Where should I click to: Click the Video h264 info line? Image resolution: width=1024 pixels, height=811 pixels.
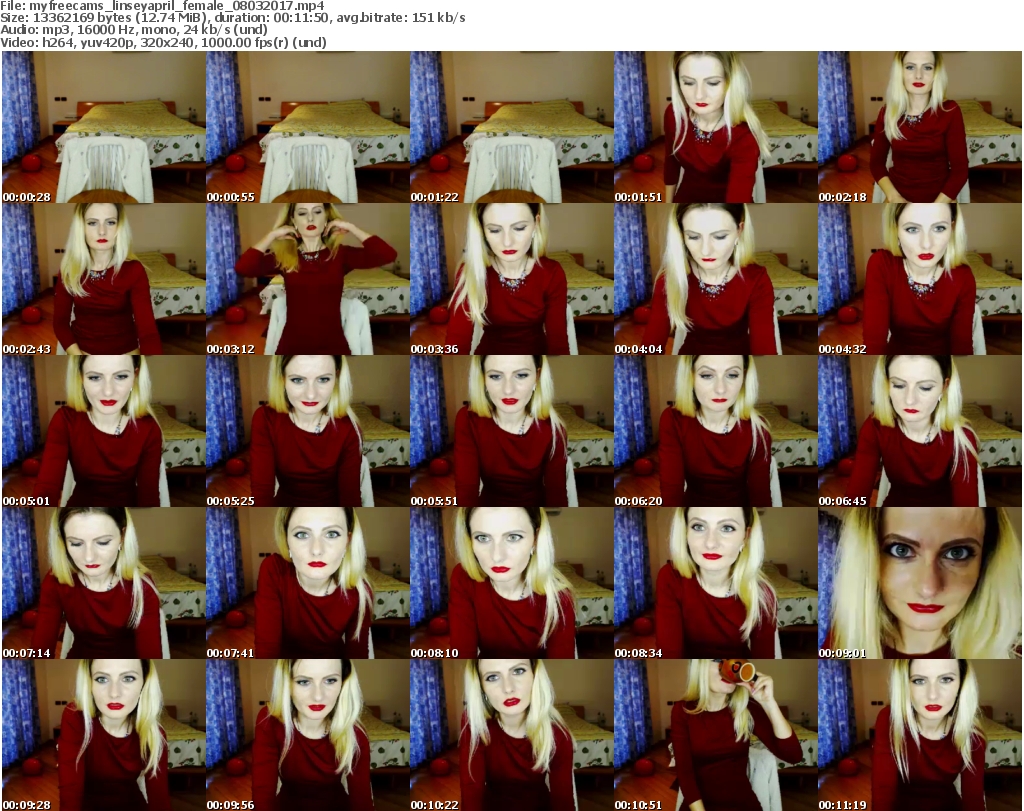(x=163, y=43)
